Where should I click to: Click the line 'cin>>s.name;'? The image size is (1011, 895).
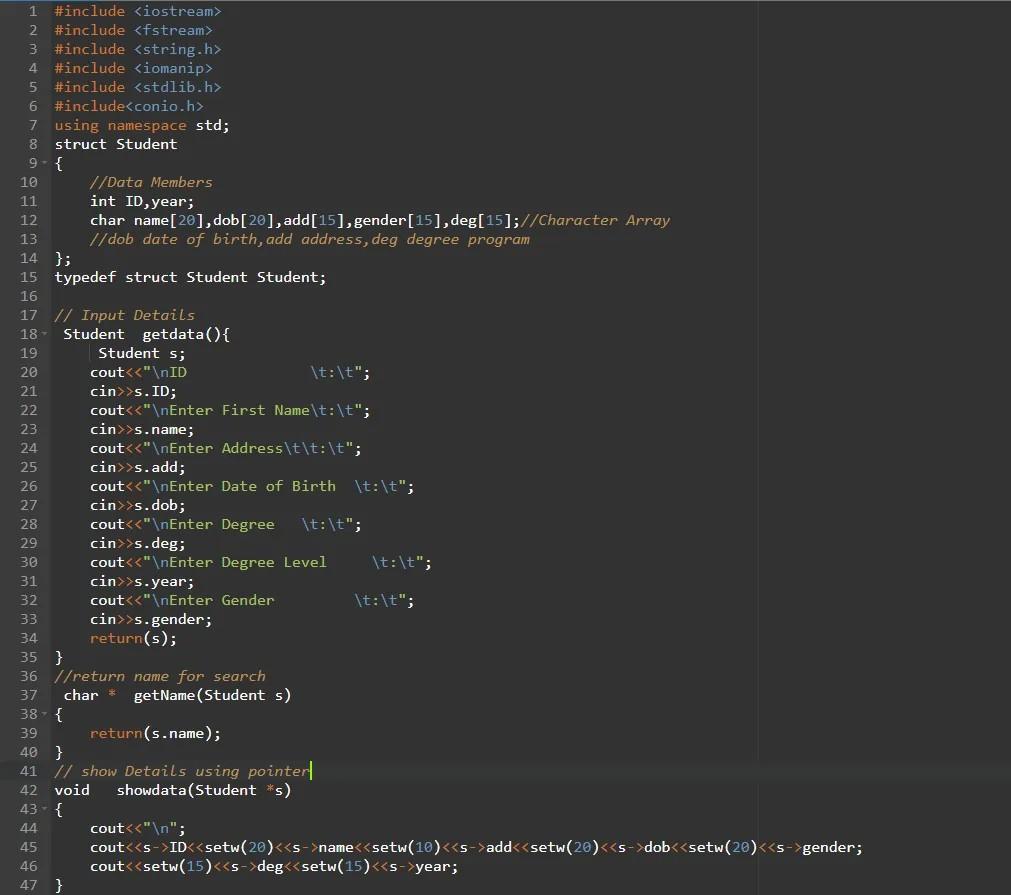tap(142, 429)
